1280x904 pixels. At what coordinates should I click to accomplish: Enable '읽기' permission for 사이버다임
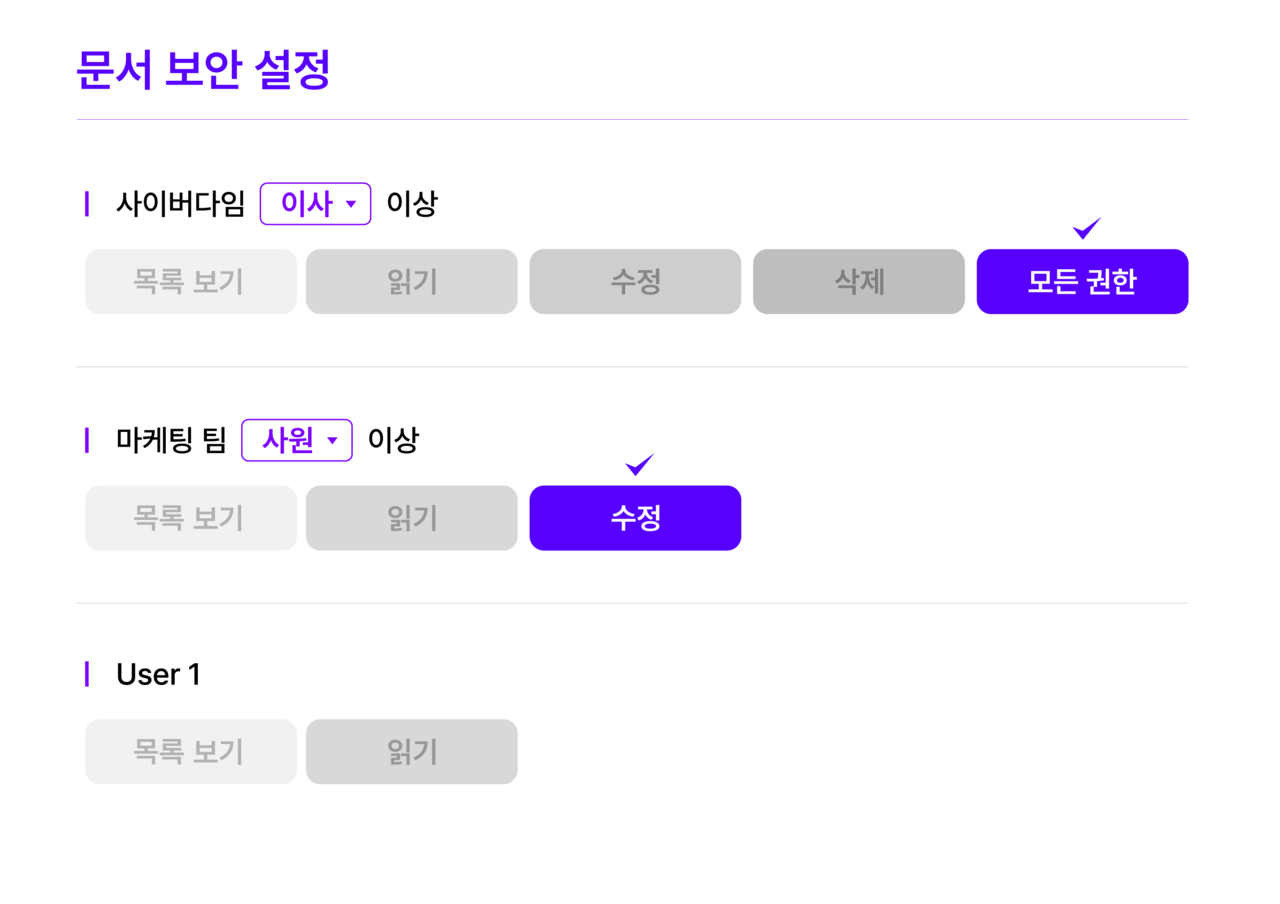(412, 282)
